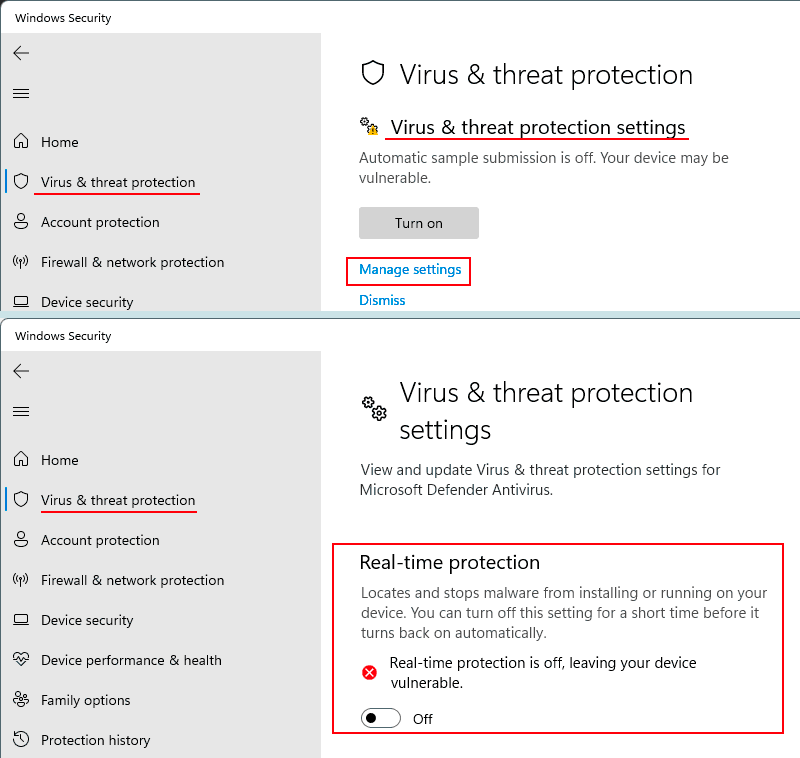This screenshot has height=758, width=800.
Task: Open the hamburger menu in the upper window
Action: (21, 93)
